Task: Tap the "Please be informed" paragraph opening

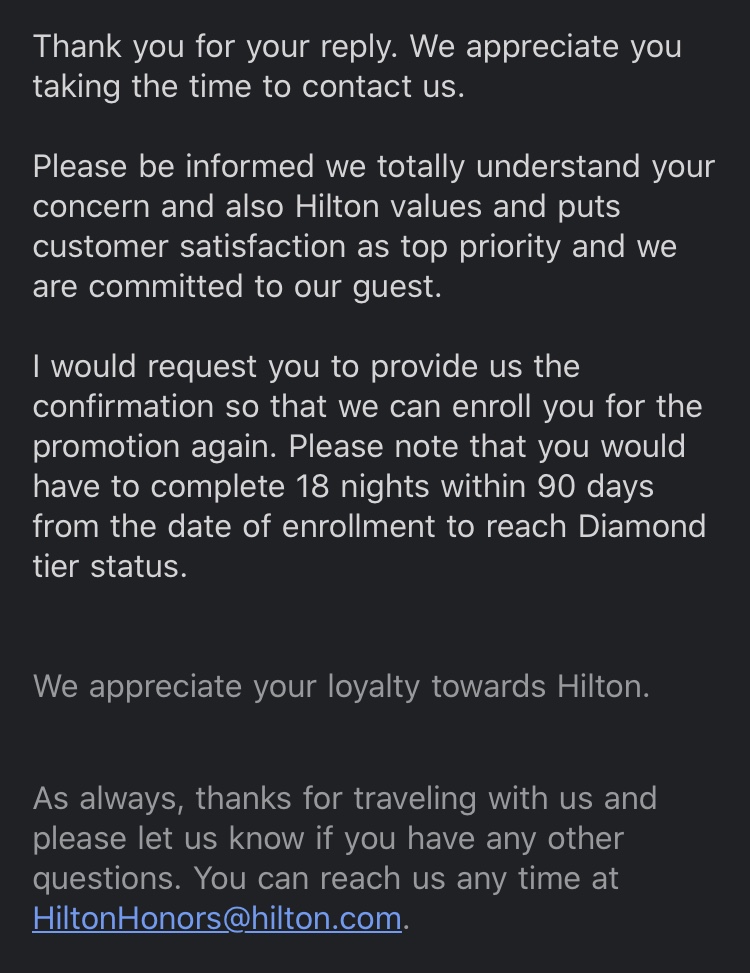Action: coord(173,167)
